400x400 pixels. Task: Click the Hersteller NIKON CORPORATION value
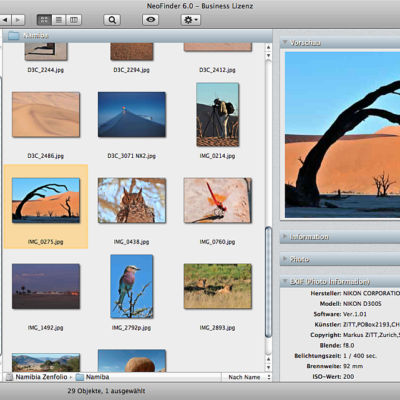371,293
